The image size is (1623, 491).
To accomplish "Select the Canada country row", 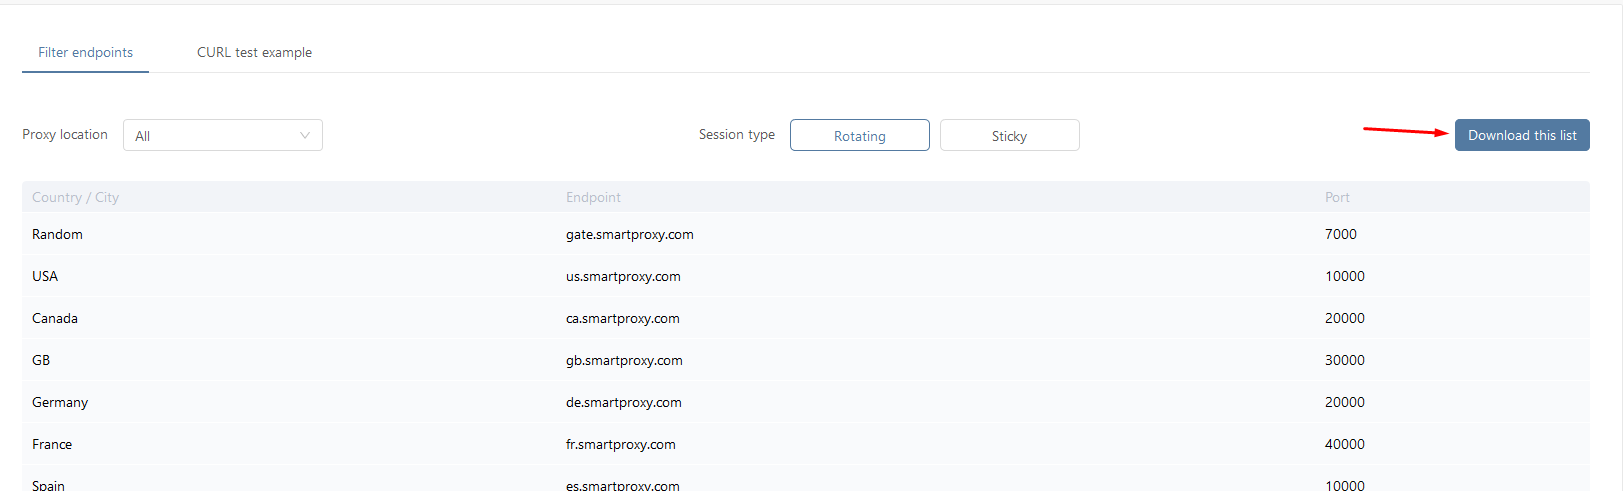I will tap(806, 318).
